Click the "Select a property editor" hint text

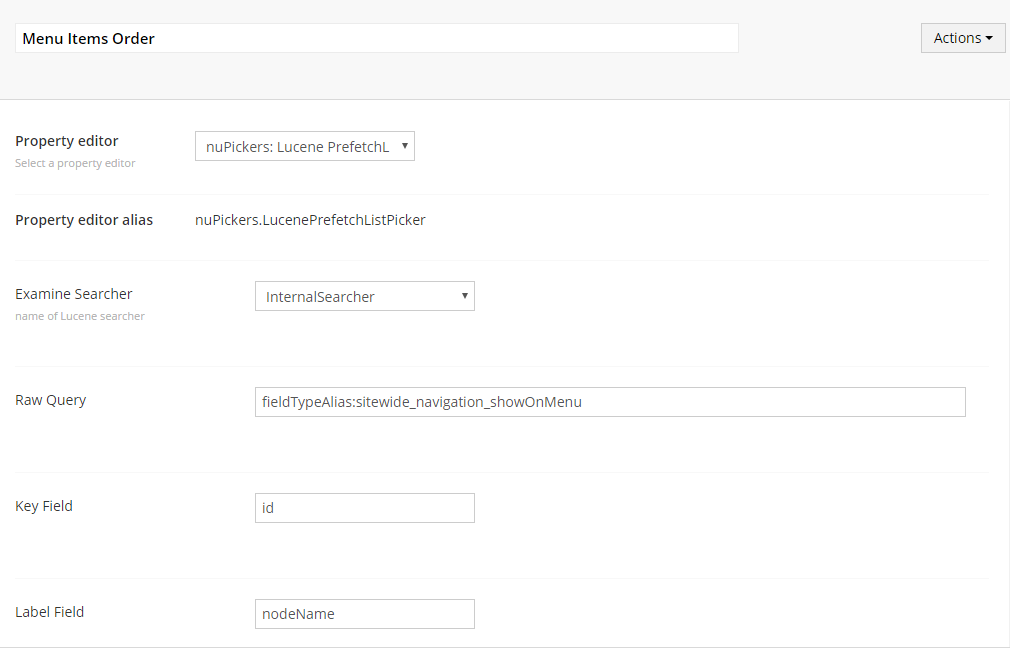coord(75,163)
